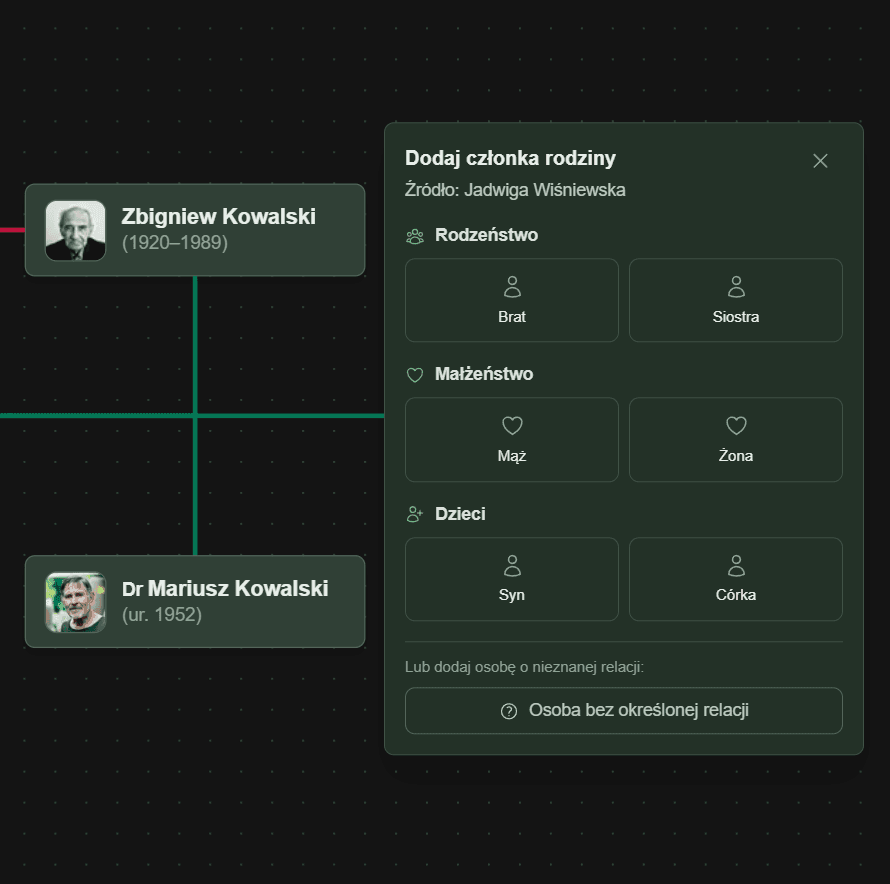
Task: Open Dr Mariusz Kowalski's photo thumbnail
Action: [75, 602]
